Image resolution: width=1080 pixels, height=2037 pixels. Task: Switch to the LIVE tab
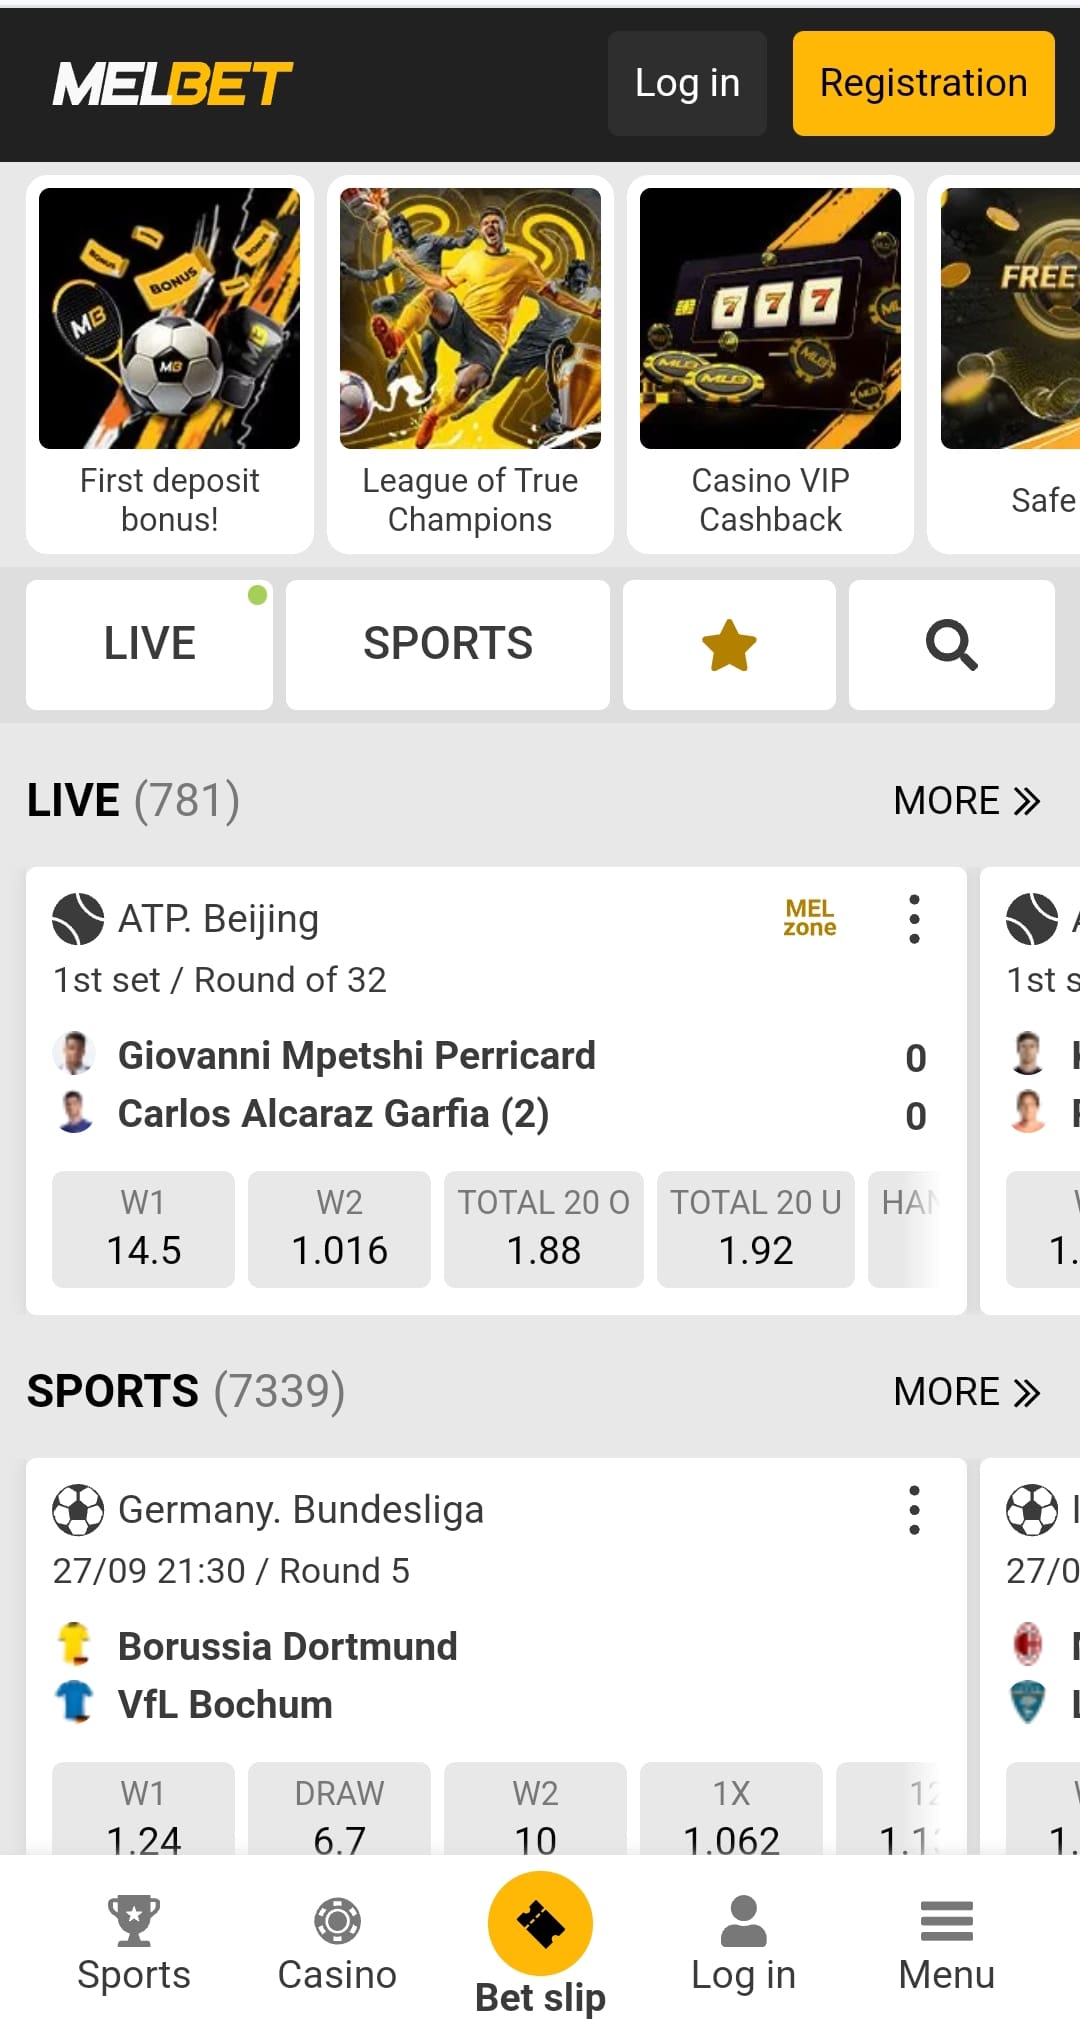[x=149, y=645]
